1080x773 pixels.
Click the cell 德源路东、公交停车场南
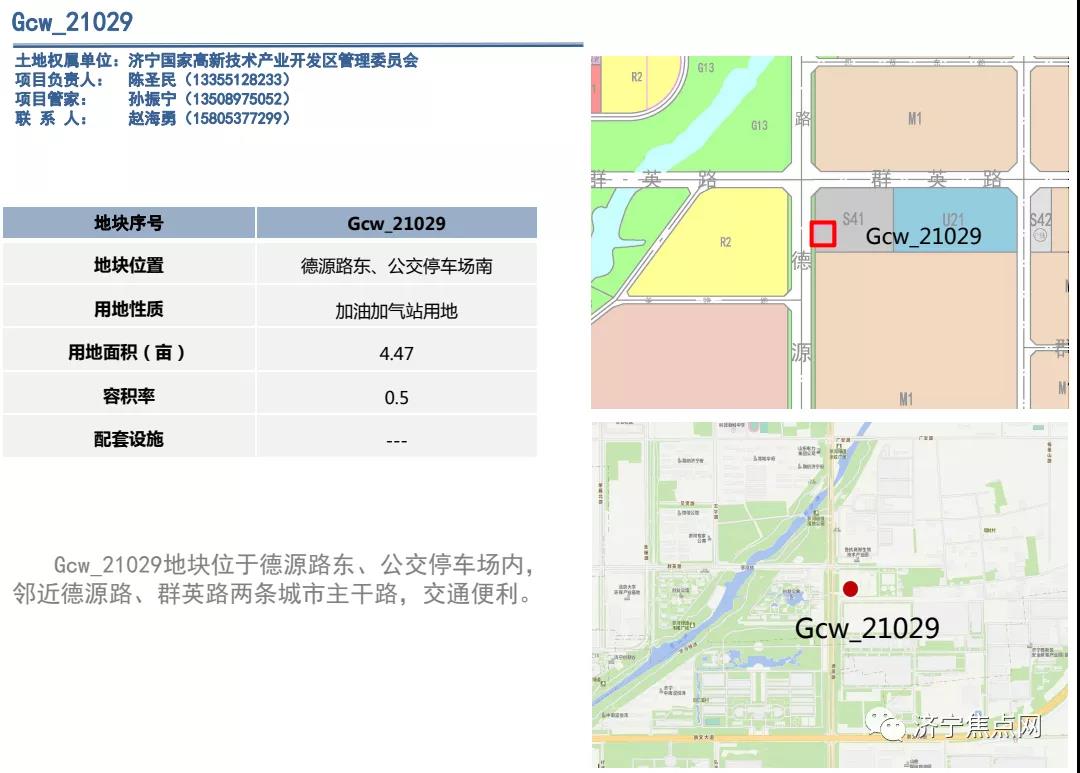[396, 266]
